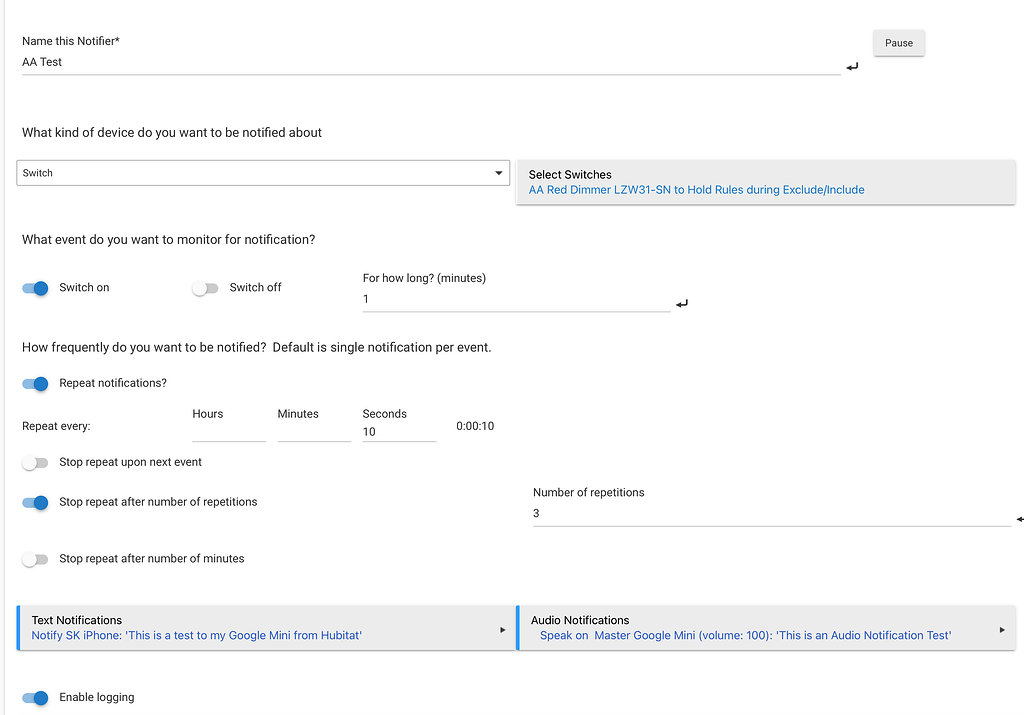Click the Name this Notifier text field

430,62
